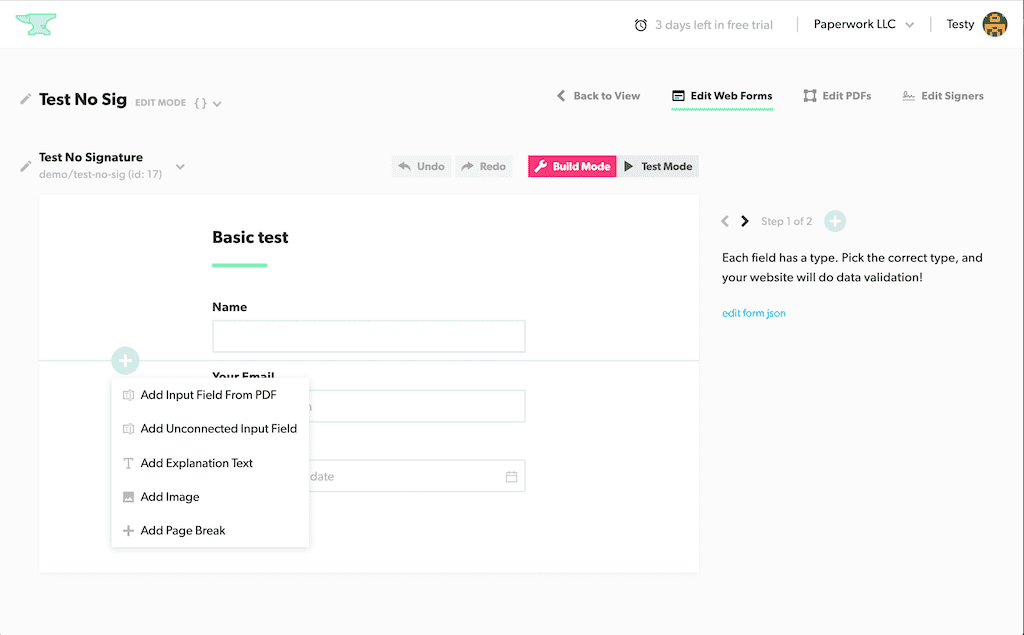The image size is (1024, 635).
Task: Switch to Build Mode
Action: (572, 166)
